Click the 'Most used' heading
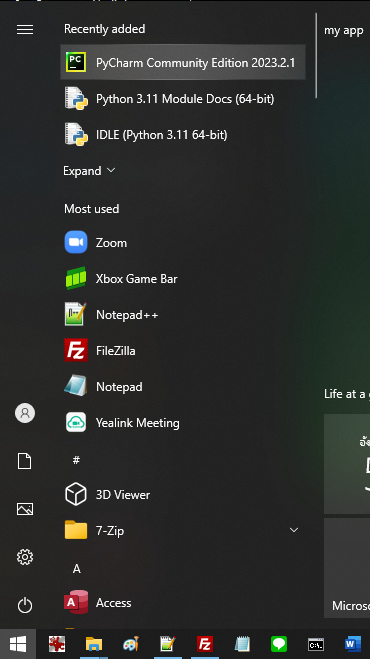This screenshot has height=659, width=370. click(x=91, y=209)
